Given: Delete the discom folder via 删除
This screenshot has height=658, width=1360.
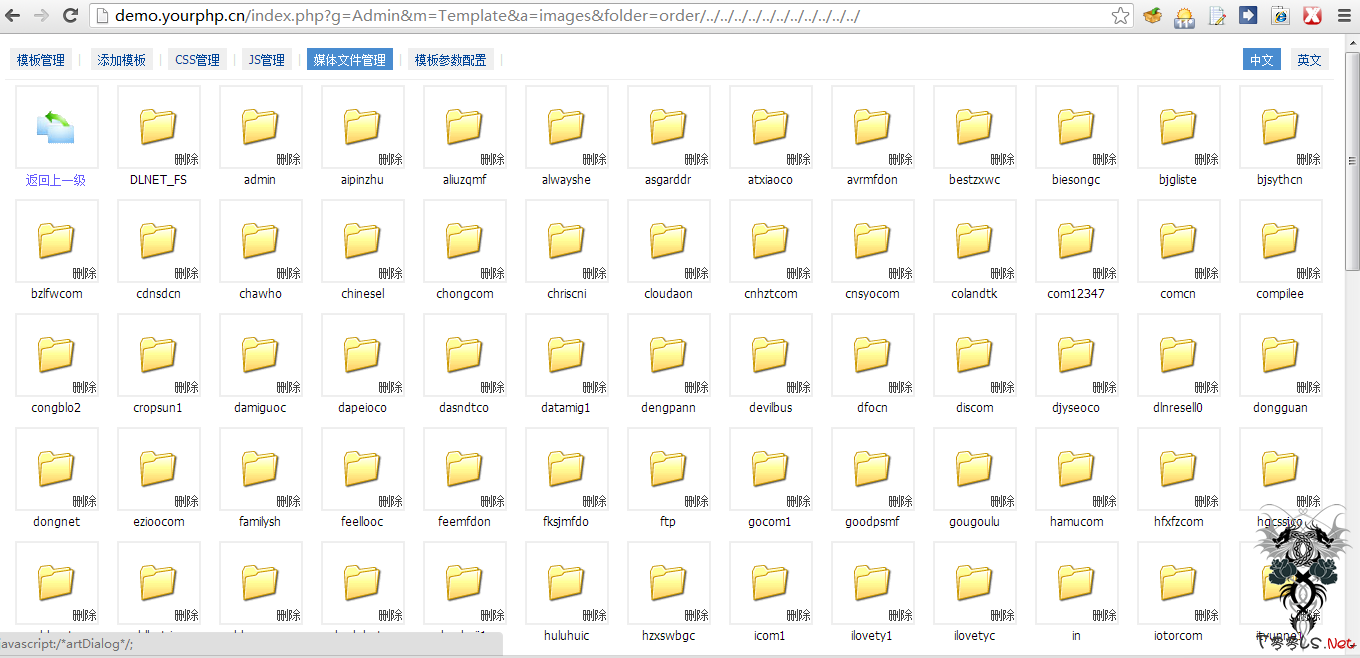Looking at the screenshot, I should pos(1003,387).
